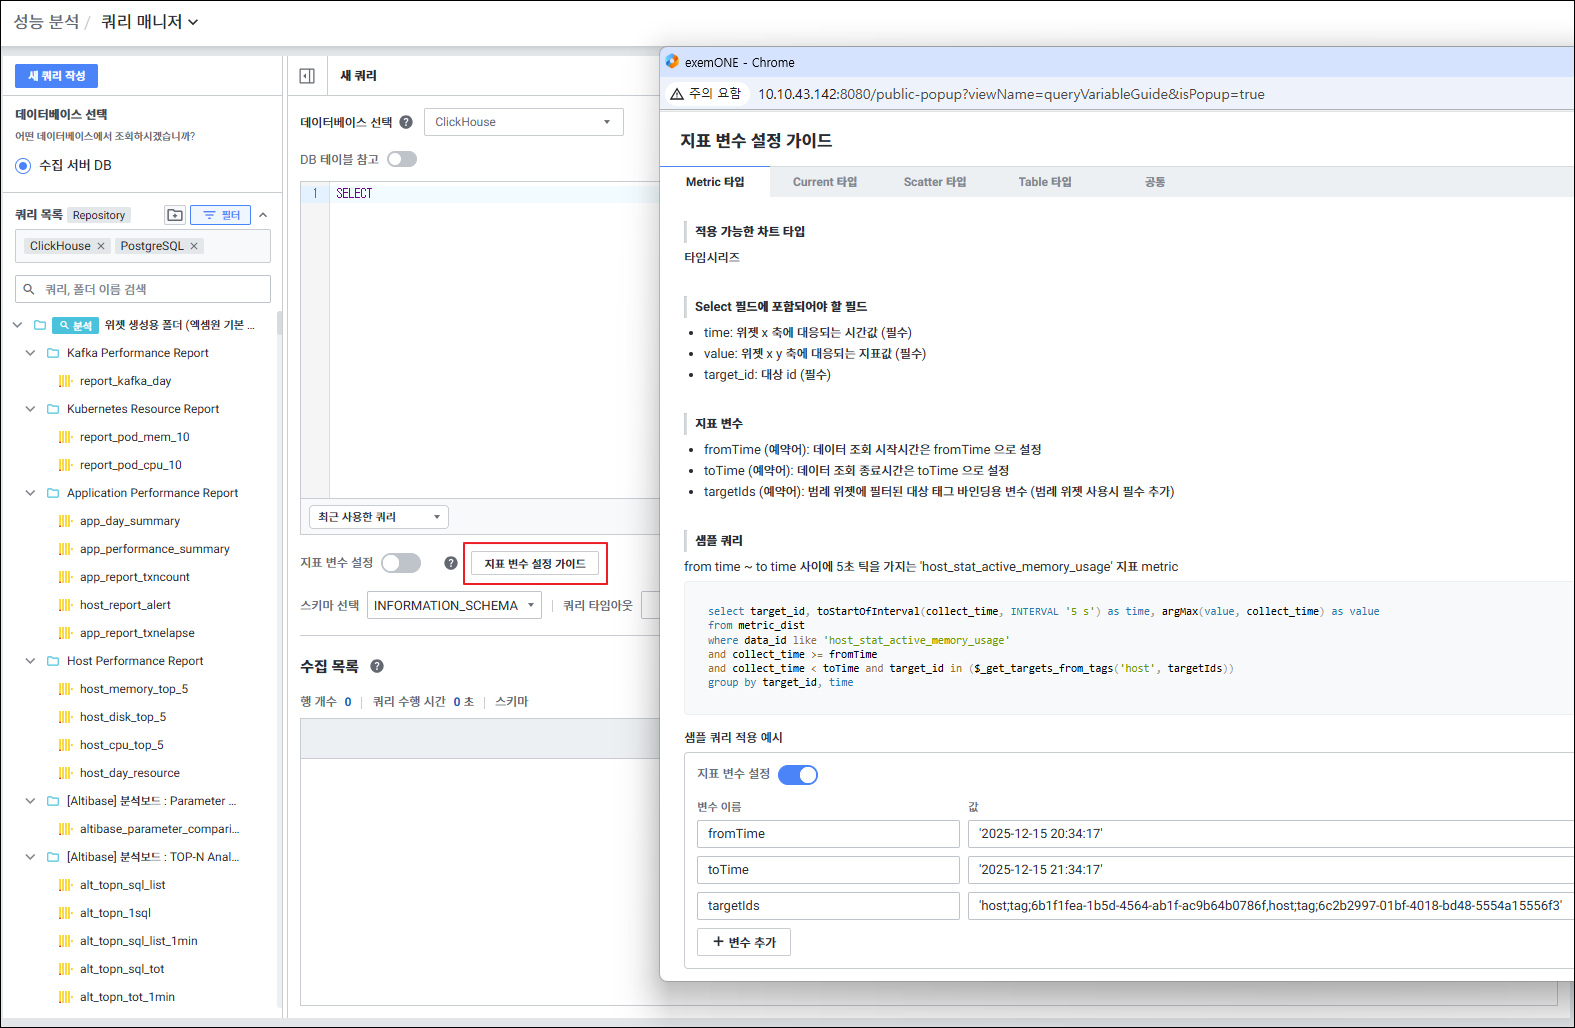
Task: Click the new folder icon in query list
Action: 175,215
